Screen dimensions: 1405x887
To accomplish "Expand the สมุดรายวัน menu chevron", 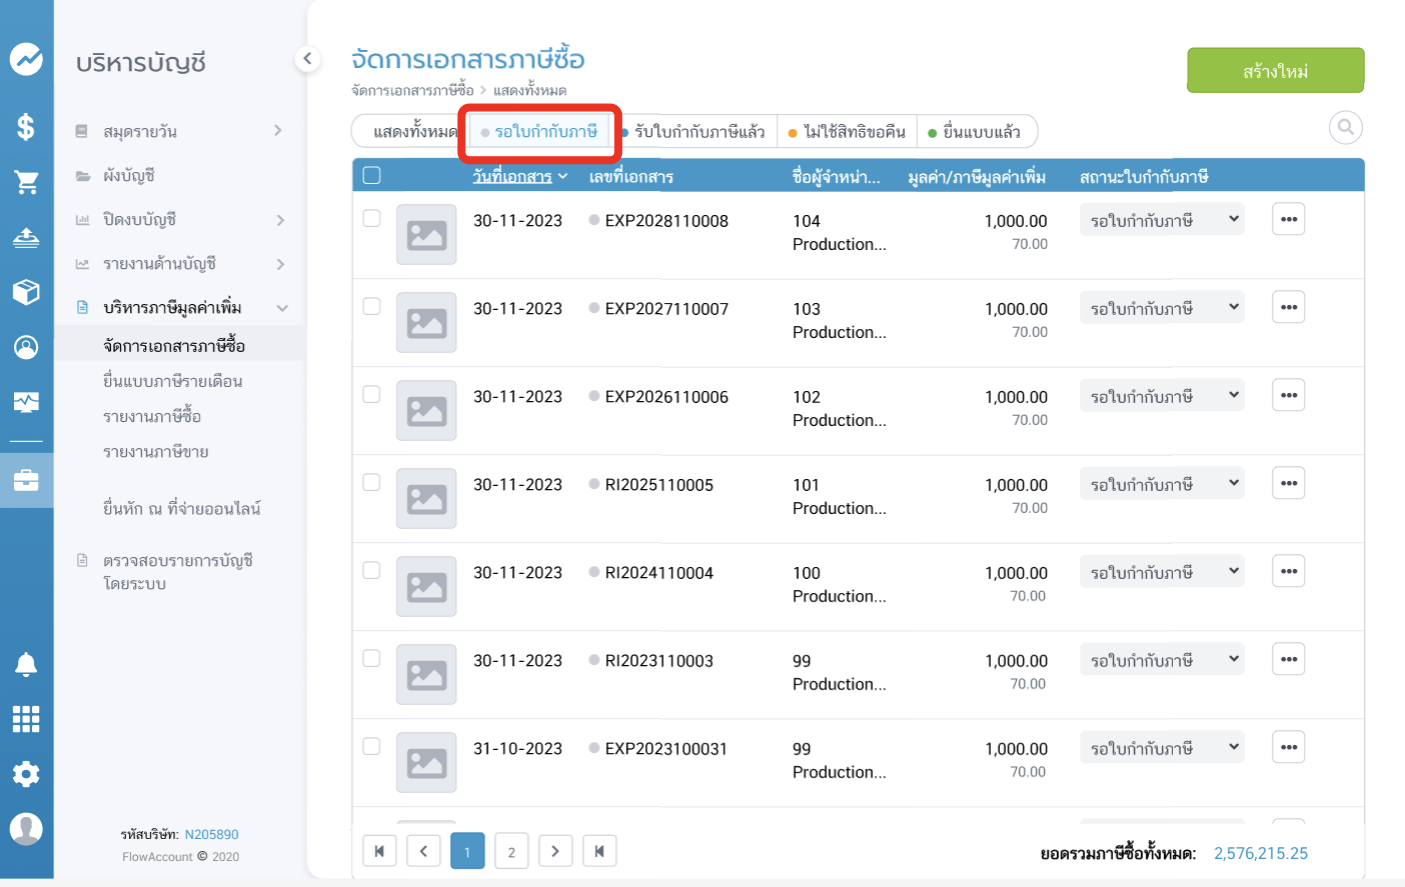I will tap(278, 131).
